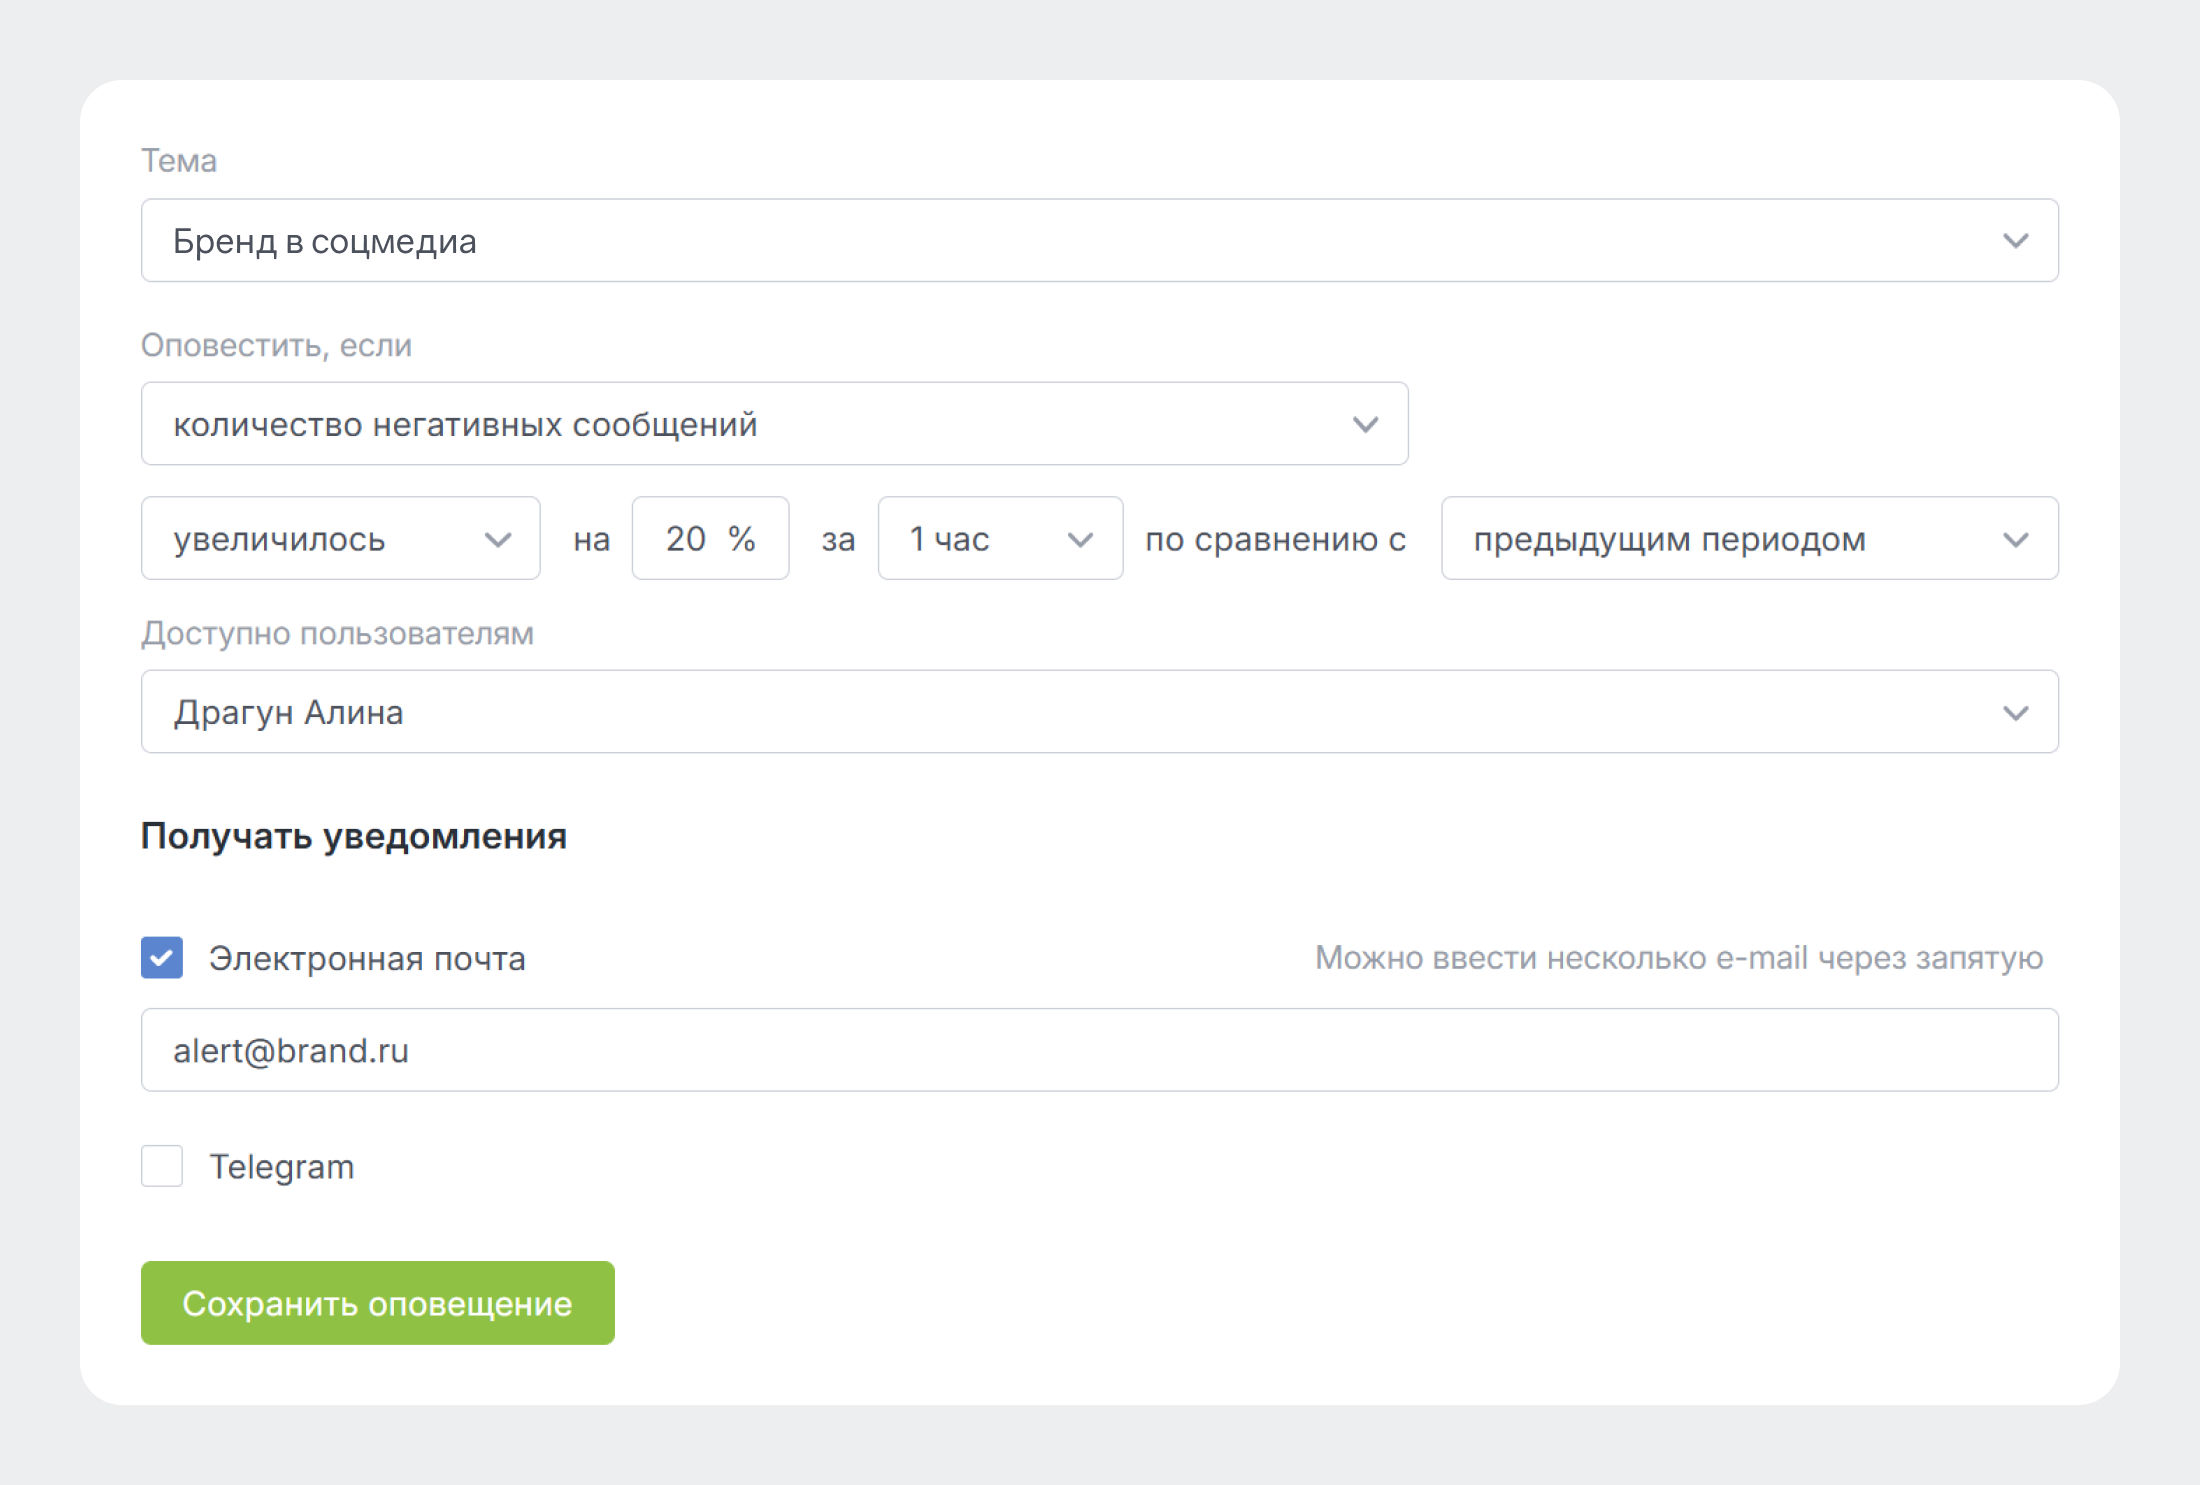The height and width of the screenshot is (1485, 2200).
Task: Uncheck the Электронная почта checkbox
Action: pos(162,958)
